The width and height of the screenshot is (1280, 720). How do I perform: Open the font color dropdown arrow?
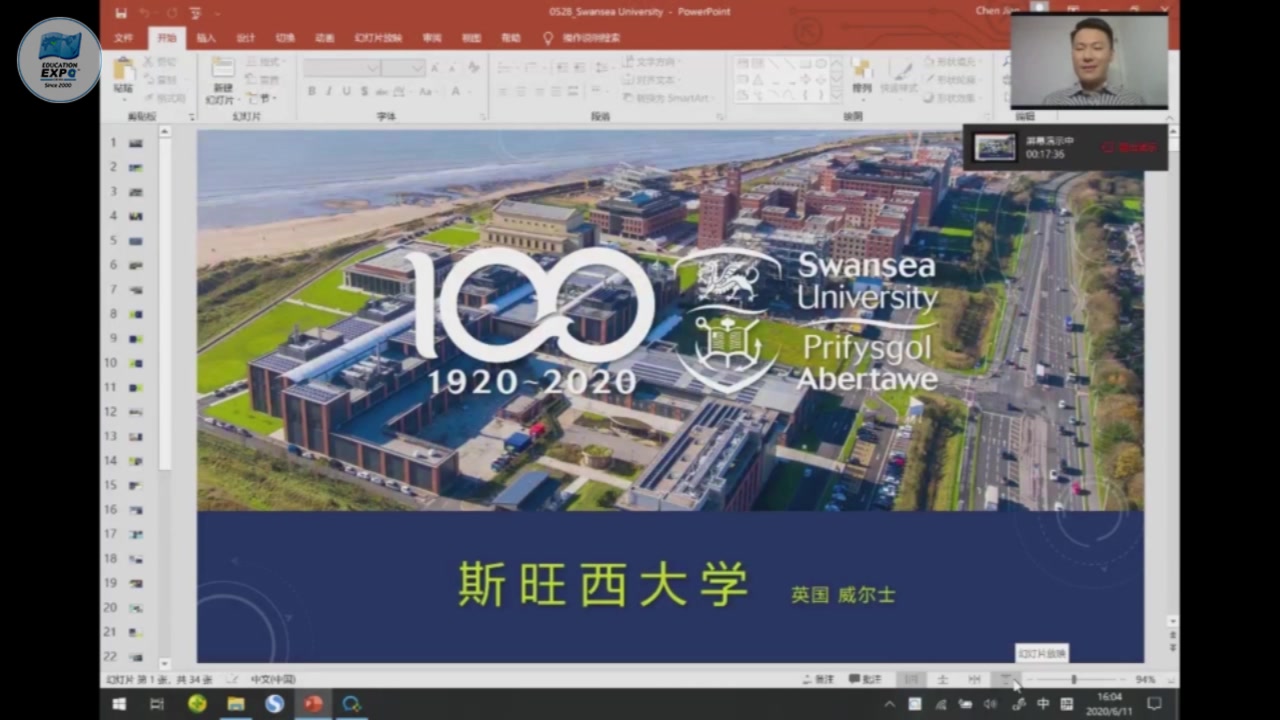pyautogui.click(x=468, y=91)
